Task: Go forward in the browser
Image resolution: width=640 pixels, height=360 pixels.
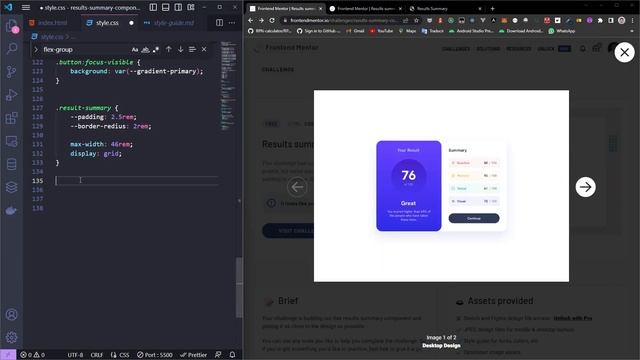Action: [x=261, y=20]
